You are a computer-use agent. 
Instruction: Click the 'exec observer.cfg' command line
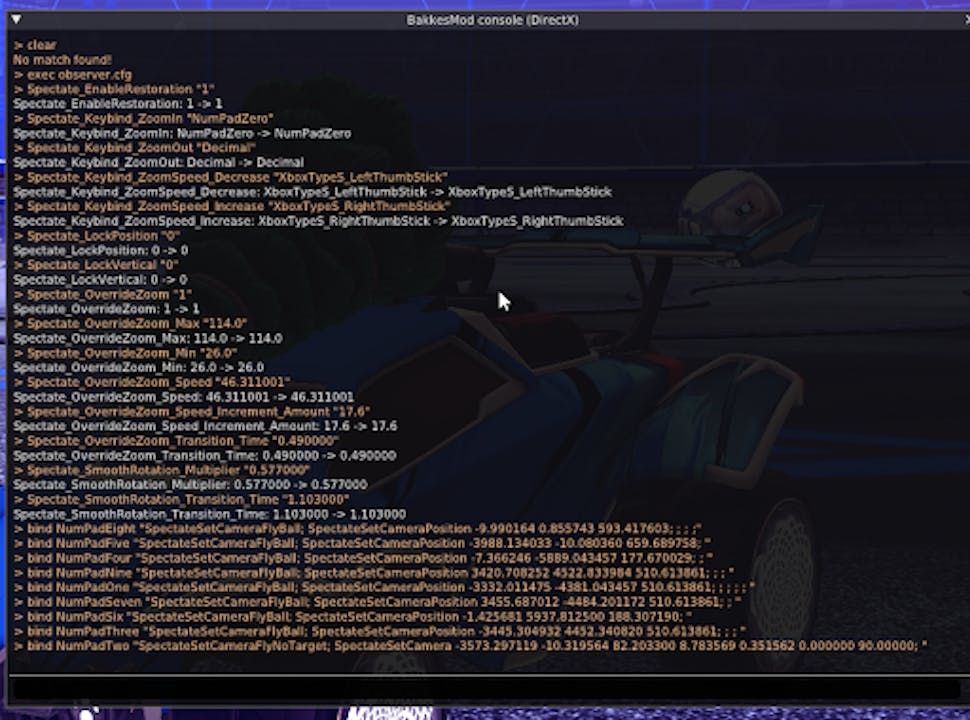72,75
